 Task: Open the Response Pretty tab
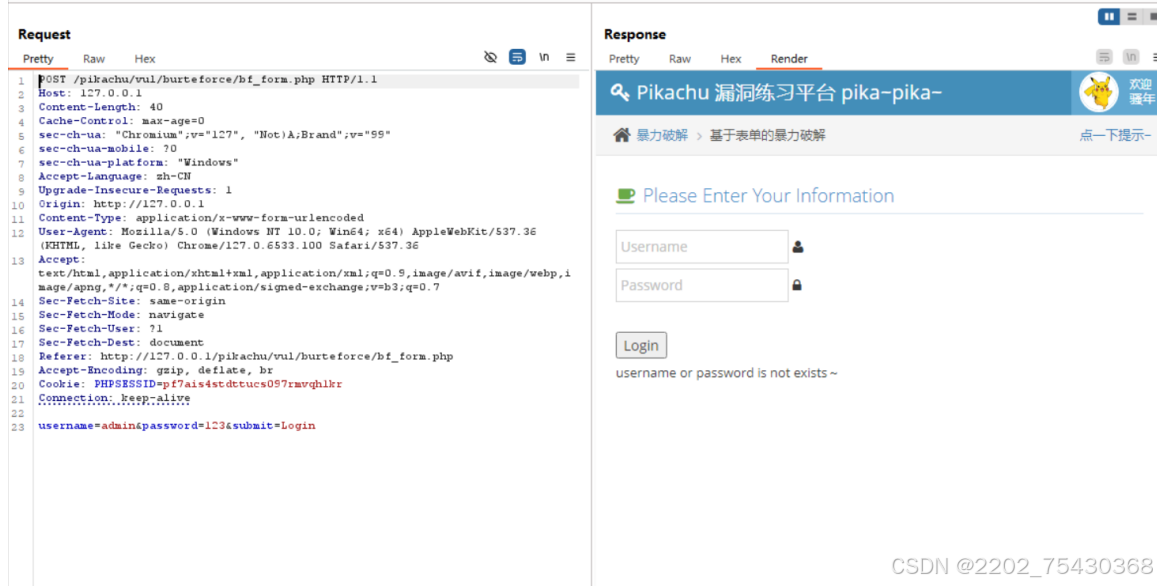(624, 59)
